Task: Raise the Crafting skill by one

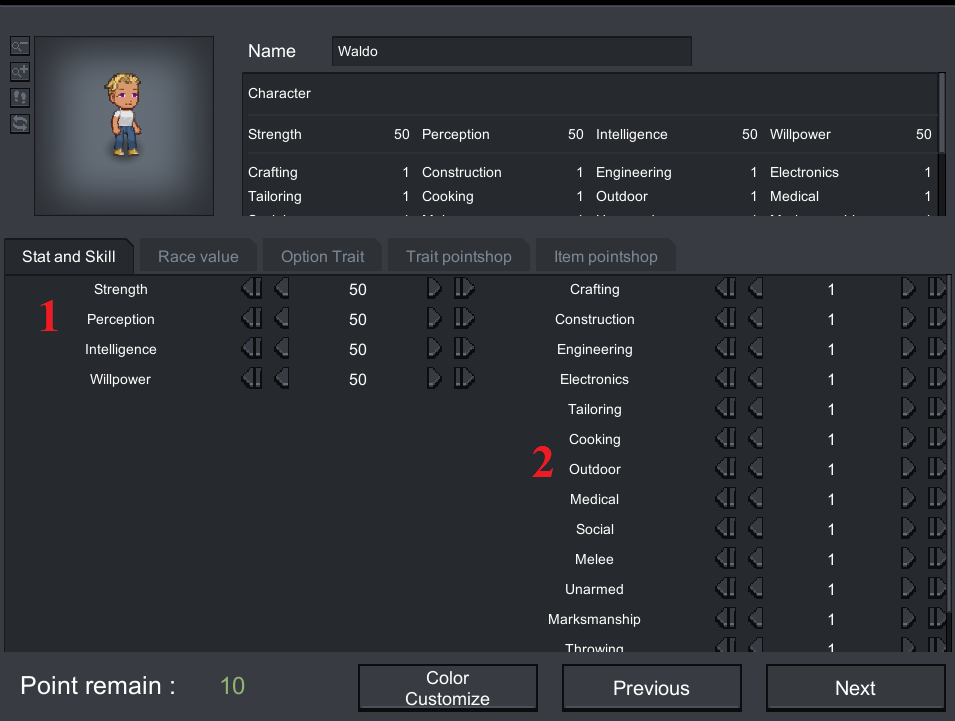Action: point(908,289)
